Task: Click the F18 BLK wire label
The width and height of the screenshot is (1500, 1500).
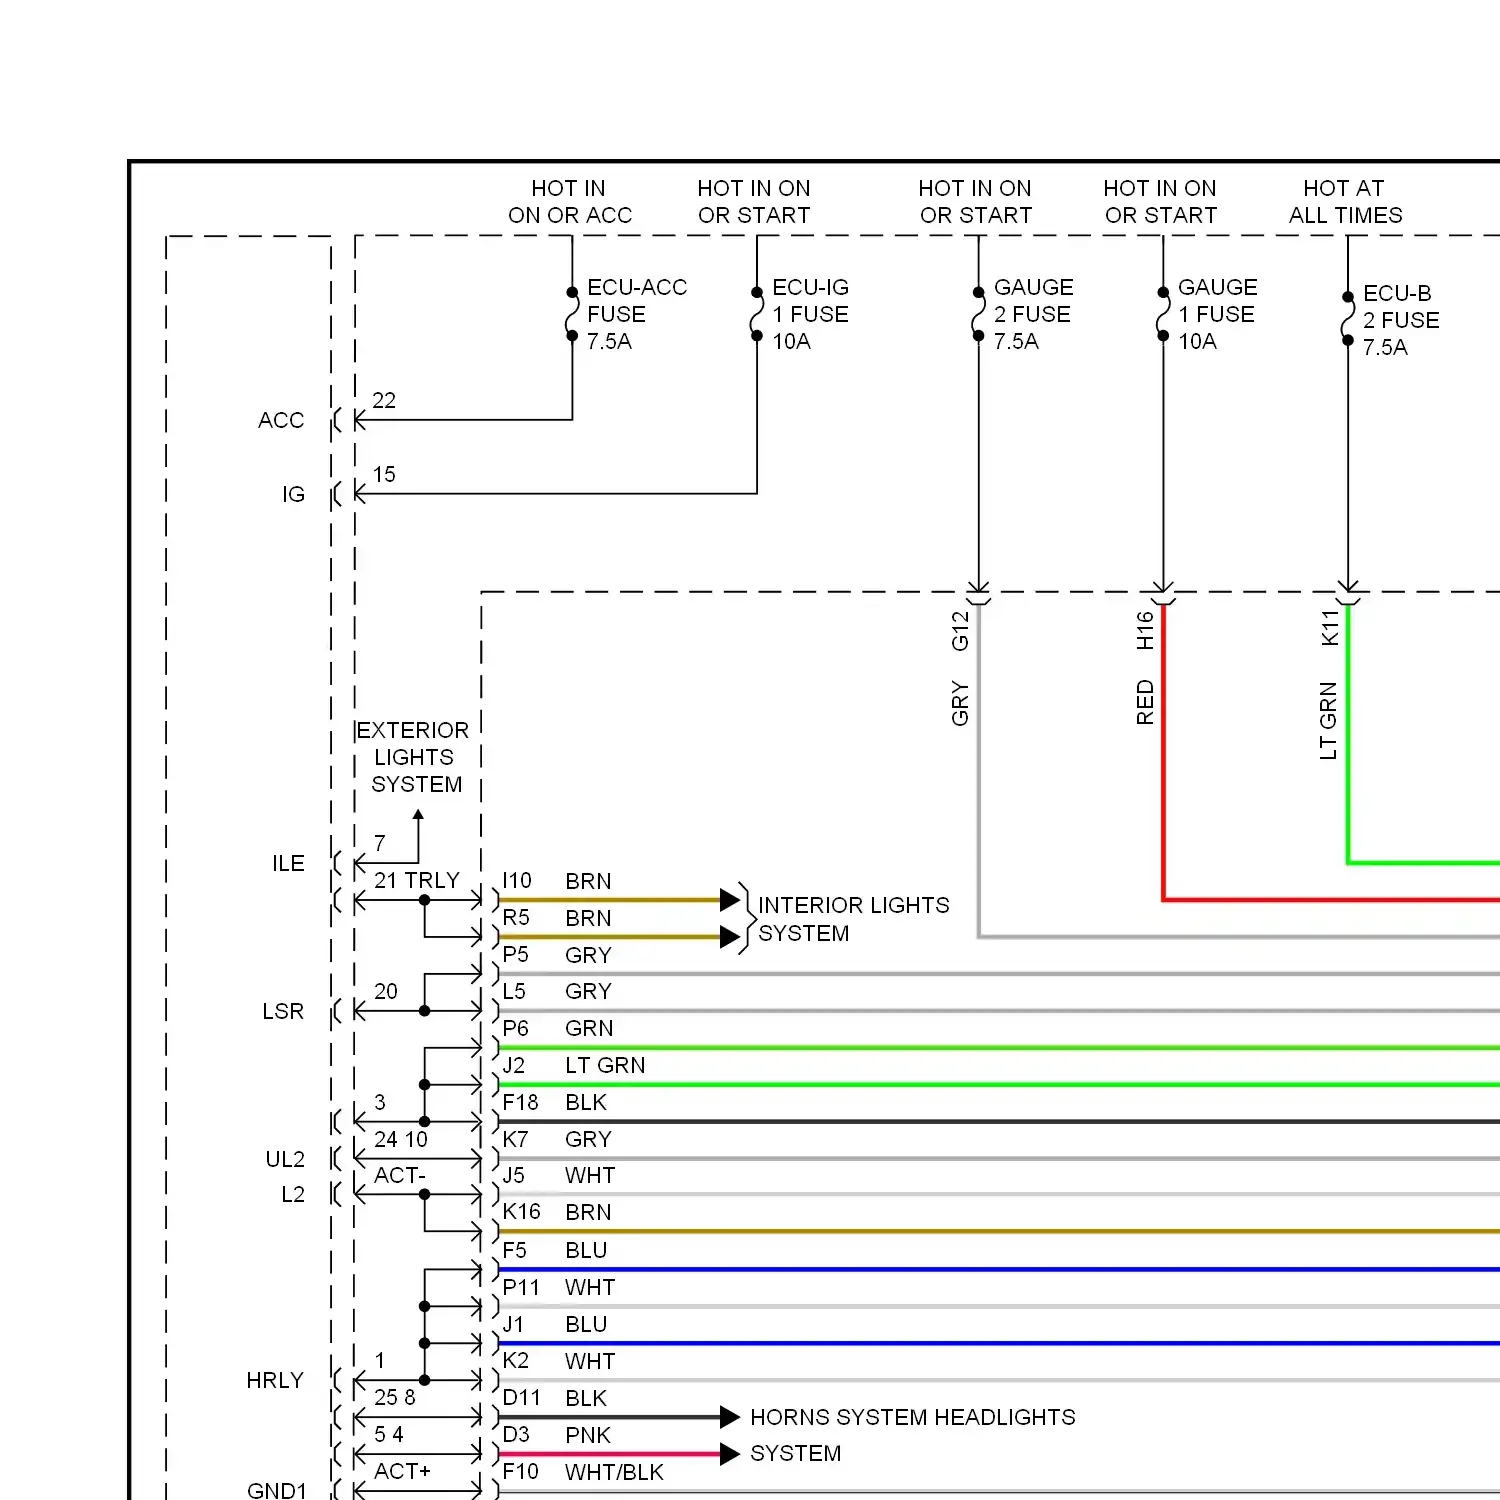Action: pyautogui.click(x=555, y=1102)
